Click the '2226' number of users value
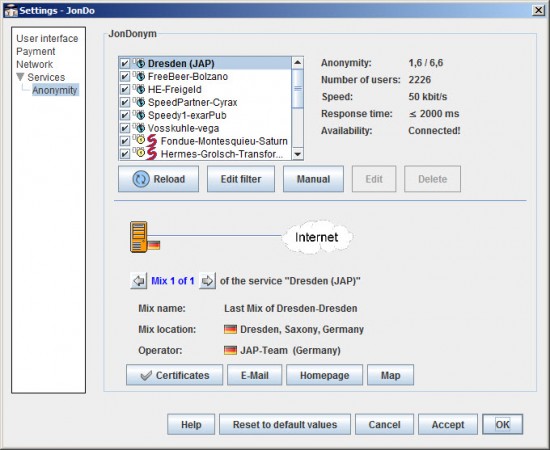Screen dimensions: 550x450 coord(420,80)
